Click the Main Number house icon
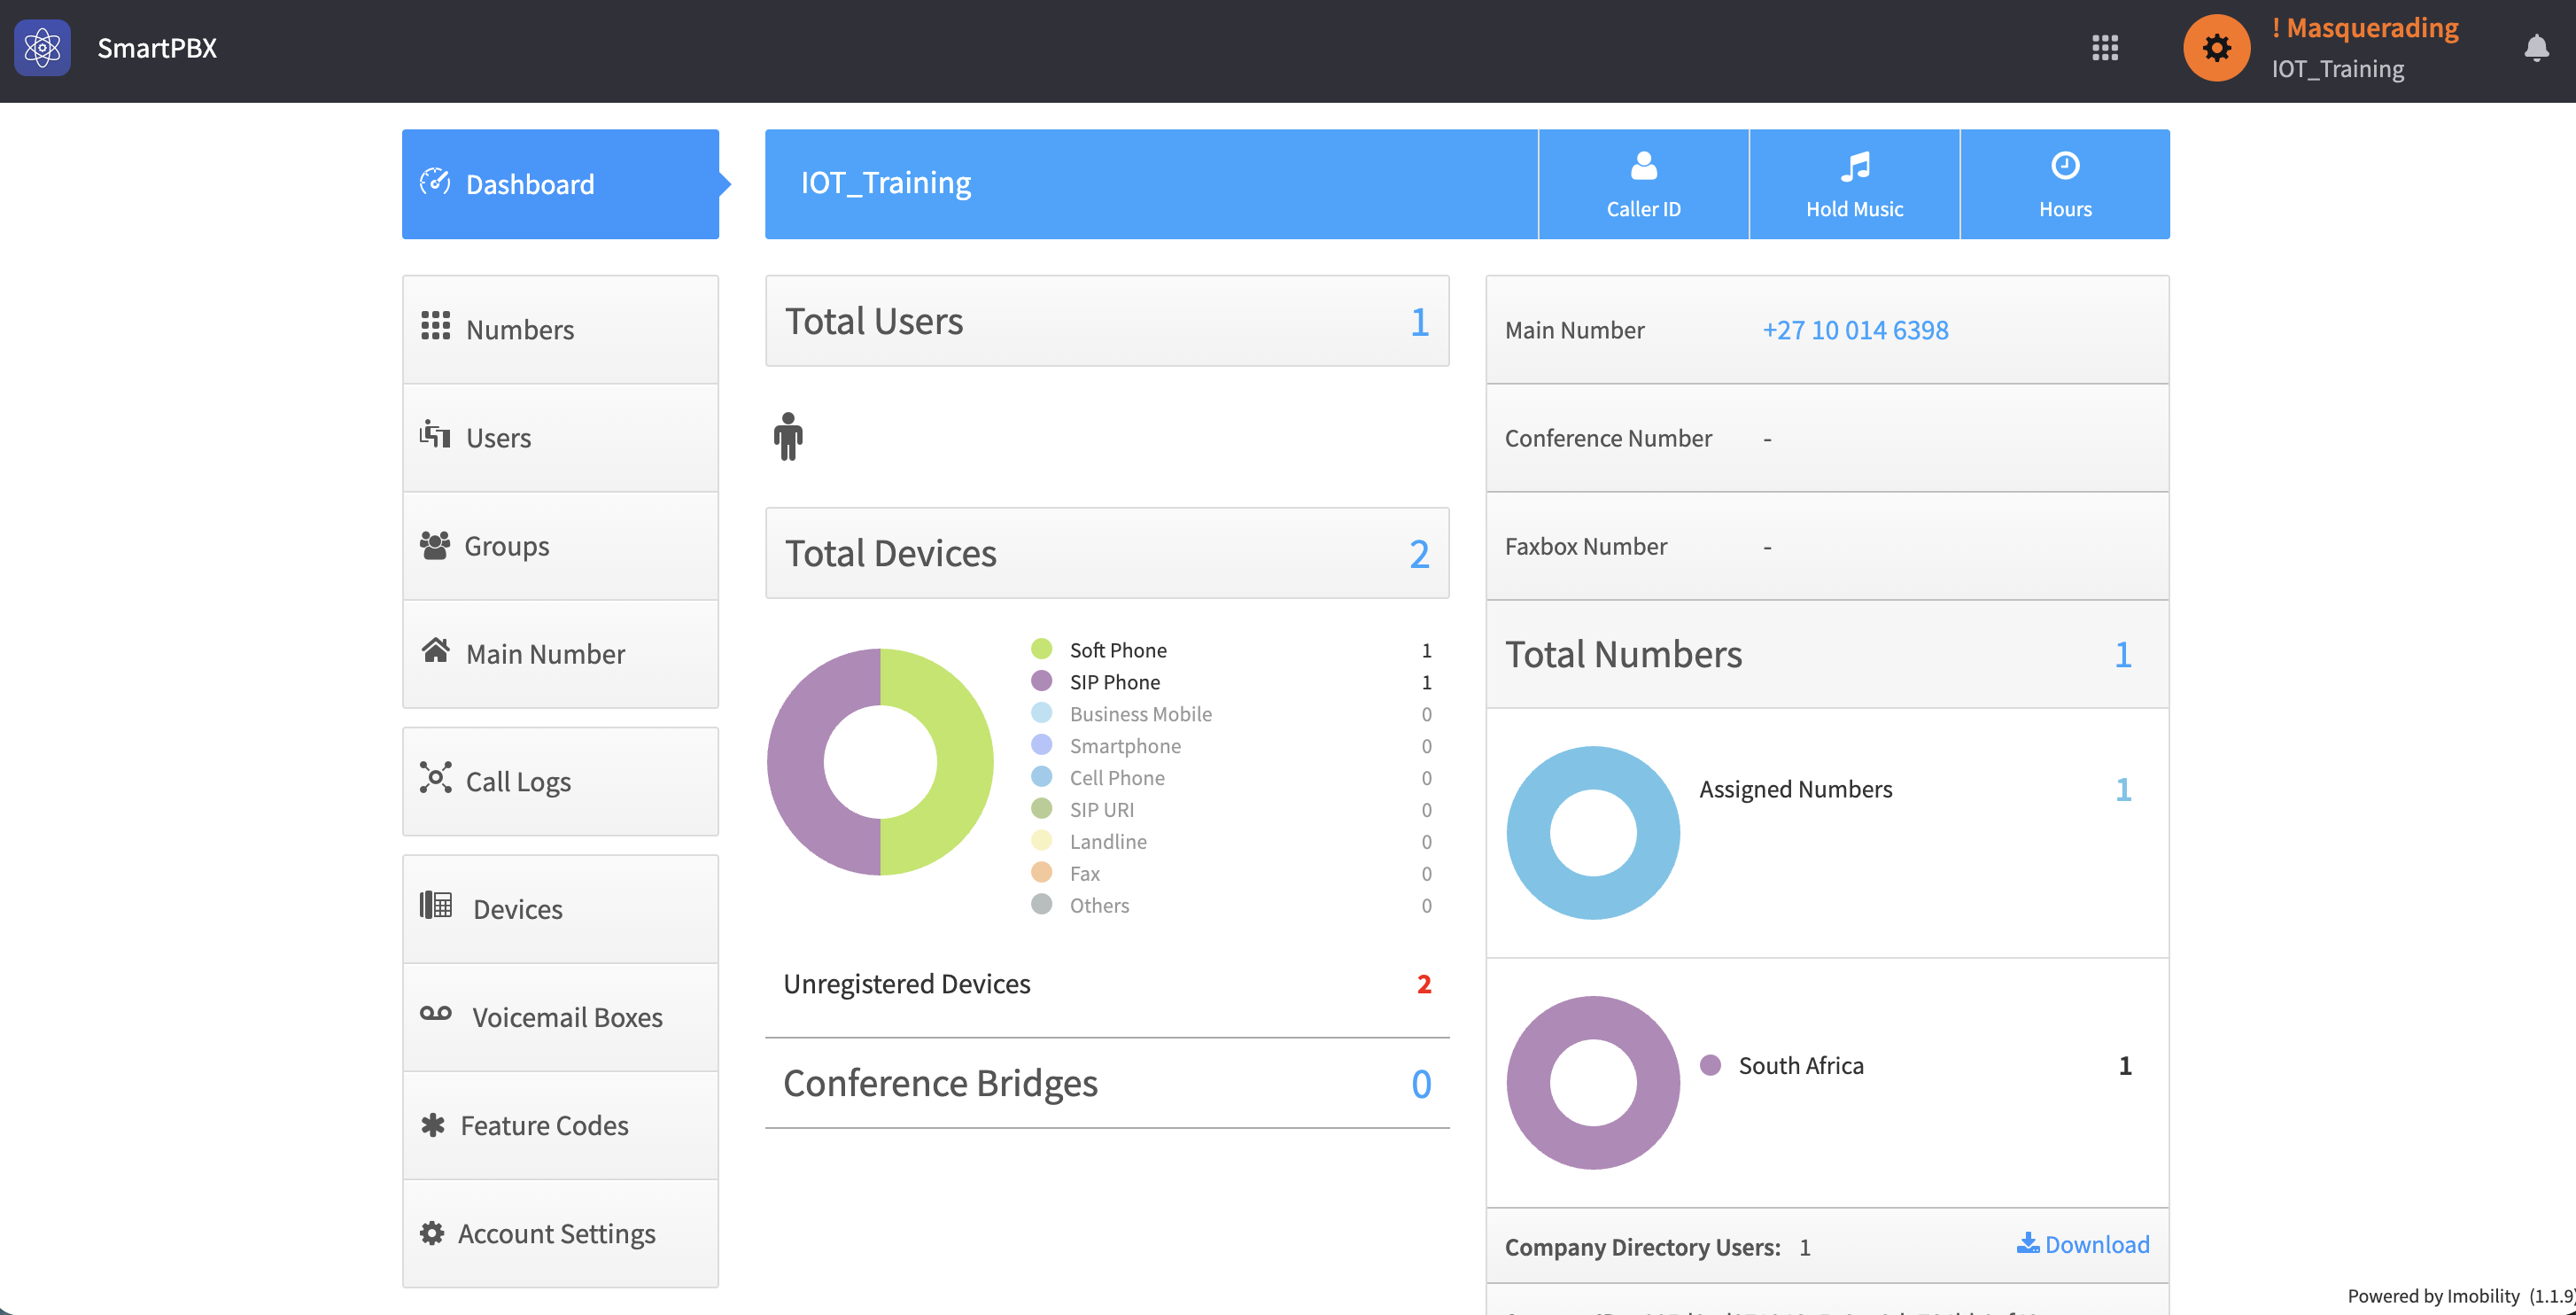This screenshot has height=1315, width=2576. click(435, 650)
